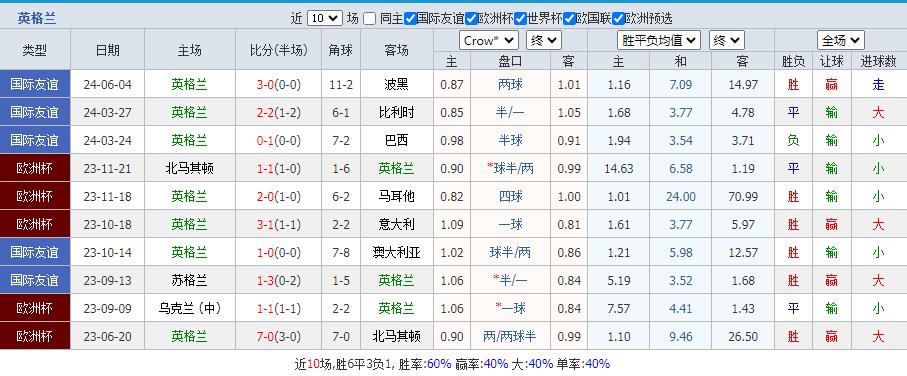907x376 pixels.
Task: Click the 比利时 away team name
Action: point(396,112)
